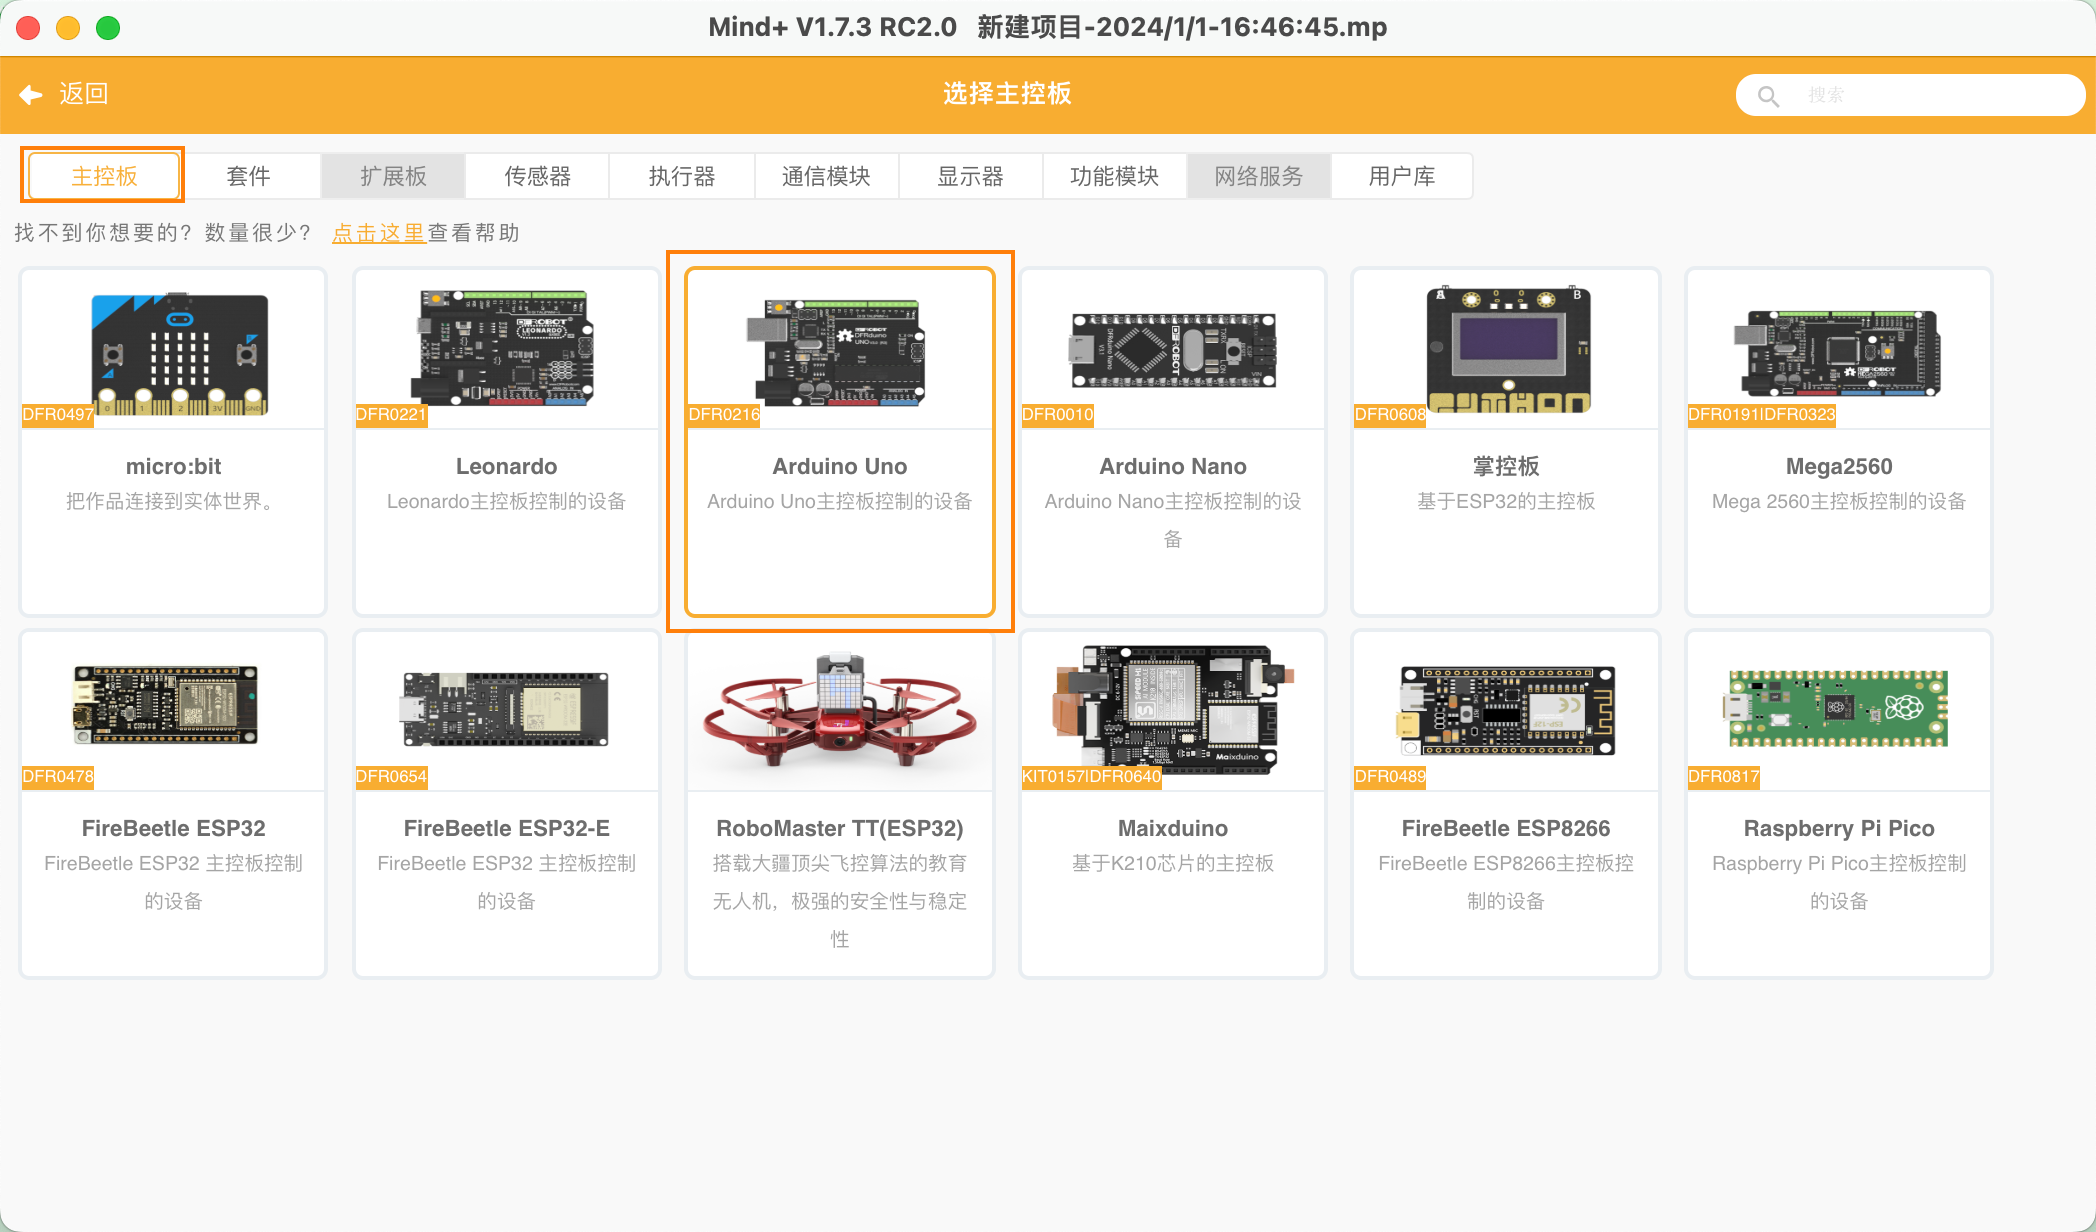Screen dimensions: 2096x1232
Task: Choose the Mega2560 board image
Action: click(x=1838, y=353)
